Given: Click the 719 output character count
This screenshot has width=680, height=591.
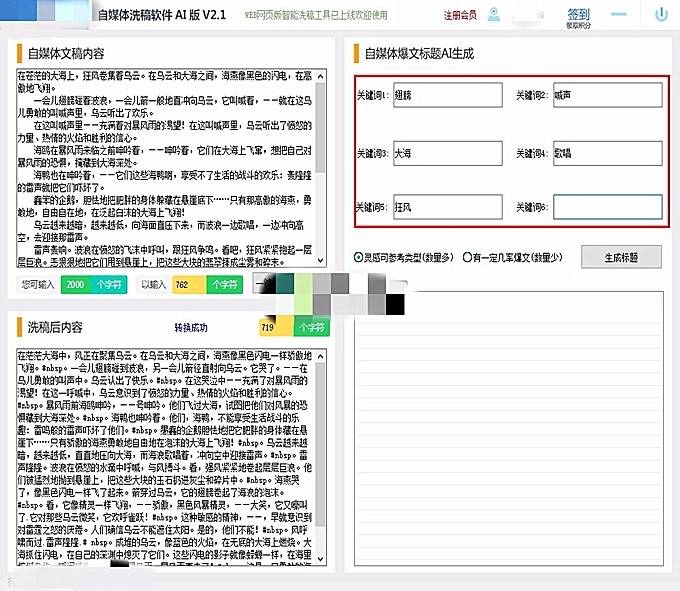Looking at the screenshot, I should click(x=276, y=327).
